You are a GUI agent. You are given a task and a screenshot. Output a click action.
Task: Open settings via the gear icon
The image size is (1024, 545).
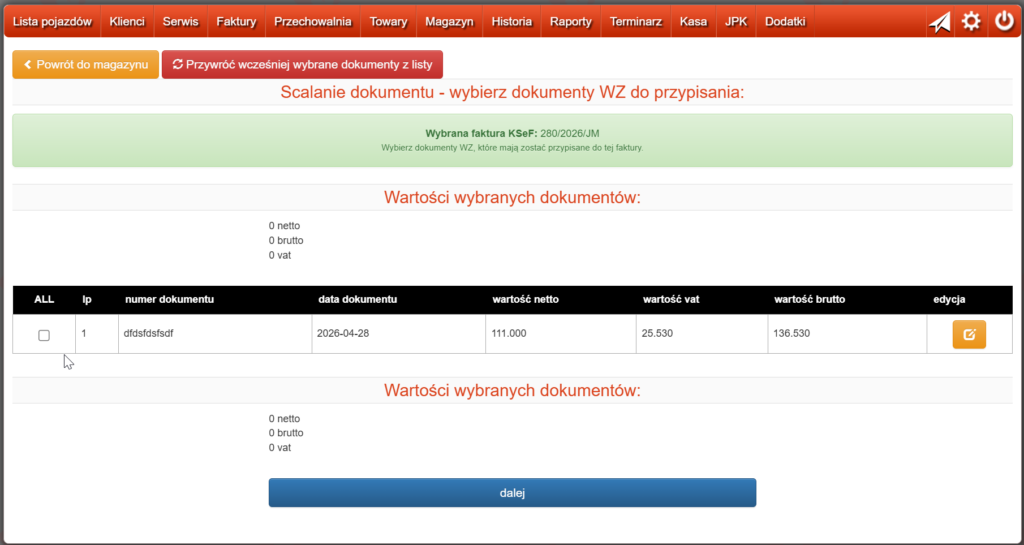point(971,22)
